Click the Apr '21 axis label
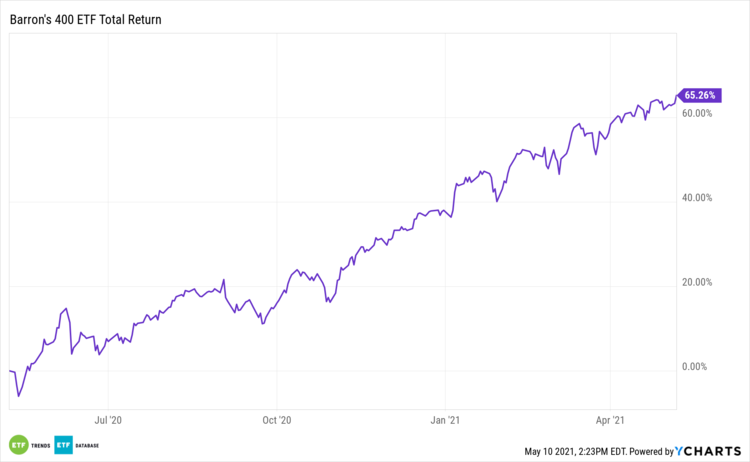The height and width of the screenshot is (462, 750). (610, 422)
